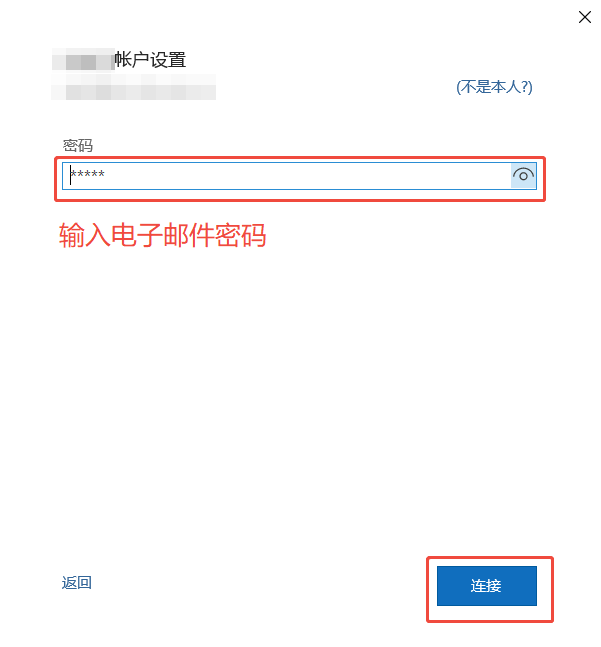Click the blurred account name before 帐户设置
The height and width of the screenshot is (647, 601).
coord(83,60)
